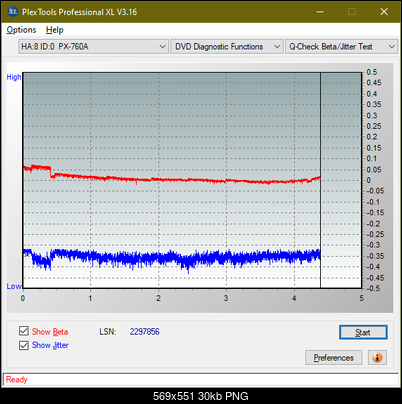Image resolution: width=402 pixels, height=404 pixels.
Task: Toggle the Show Beta checkbox
Action: click(24, 331)
